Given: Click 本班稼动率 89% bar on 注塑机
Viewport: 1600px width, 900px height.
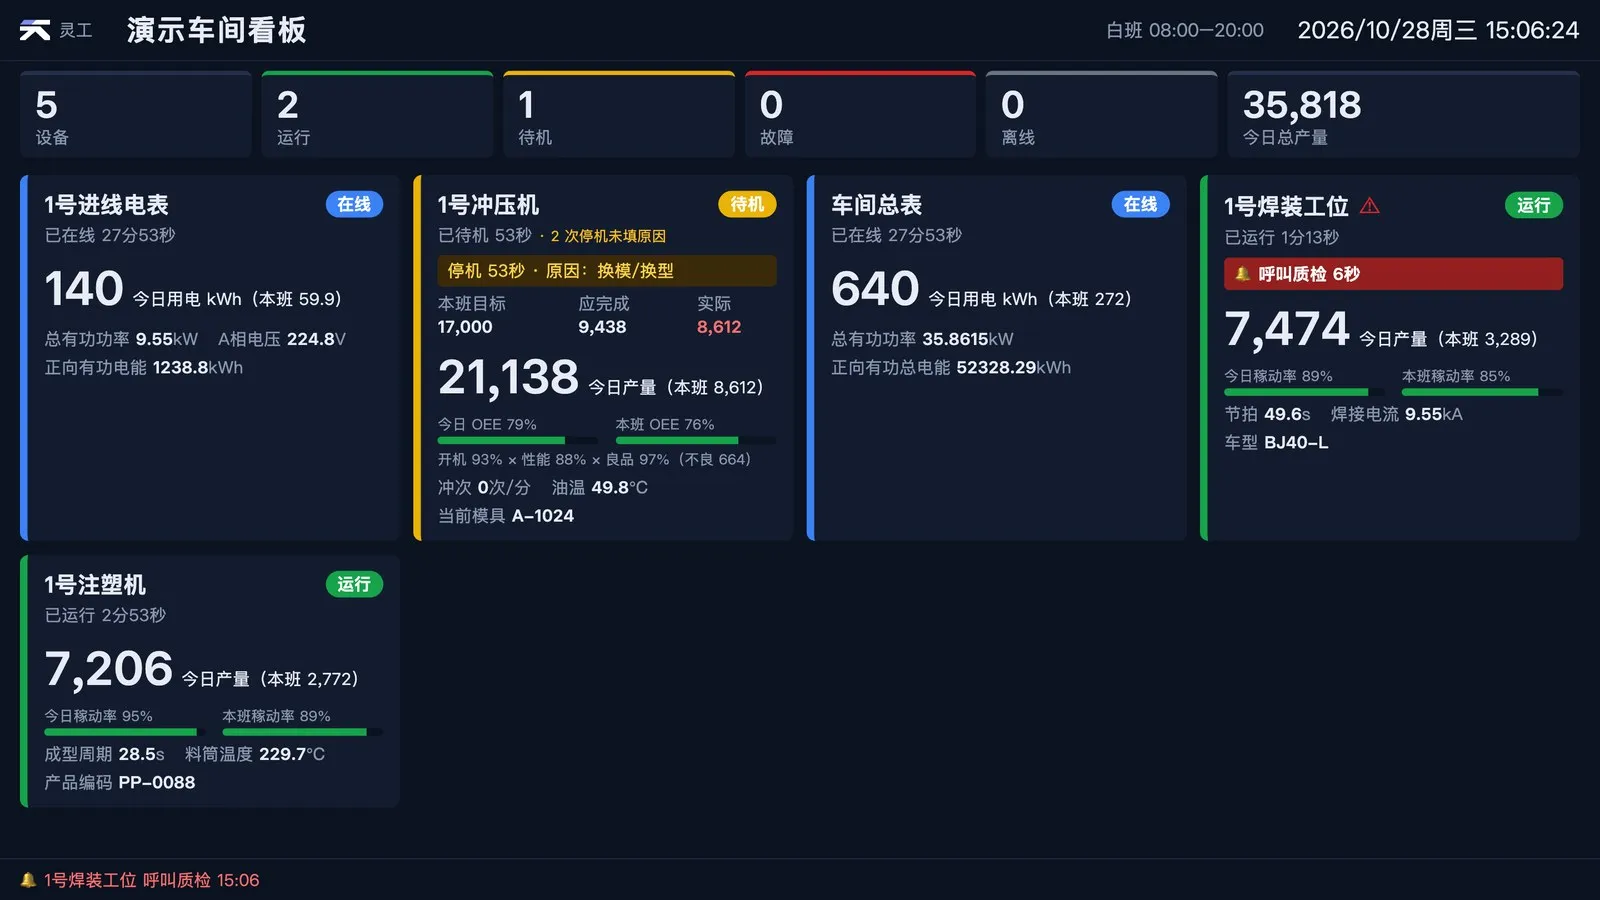Looking at the screenshot, I should pyautogui.click(x=302, y=732).
